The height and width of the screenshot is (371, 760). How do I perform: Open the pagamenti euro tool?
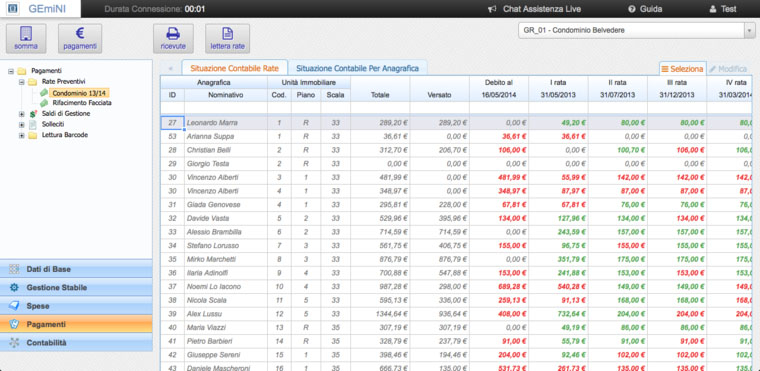(x=80, y=38)
